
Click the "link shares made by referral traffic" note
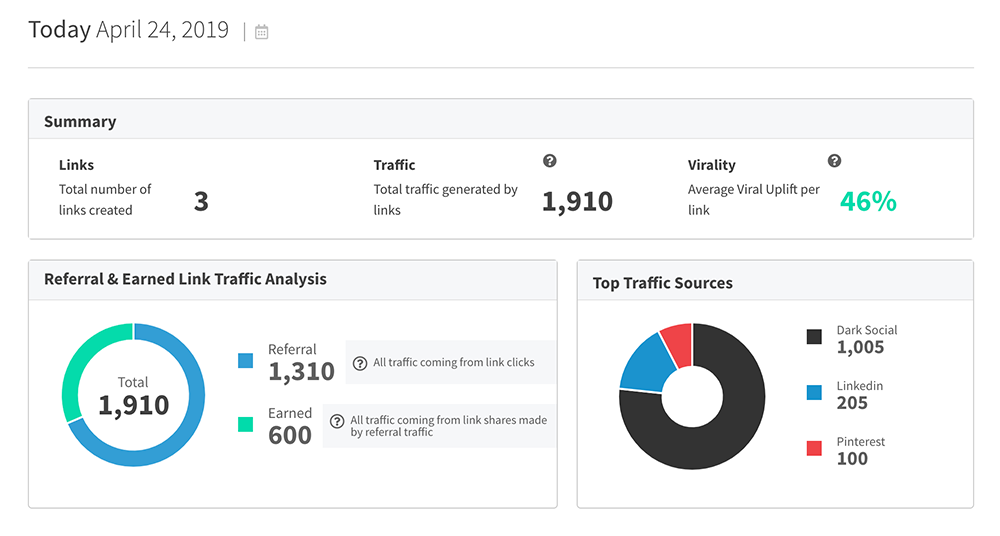click(449, 426)
